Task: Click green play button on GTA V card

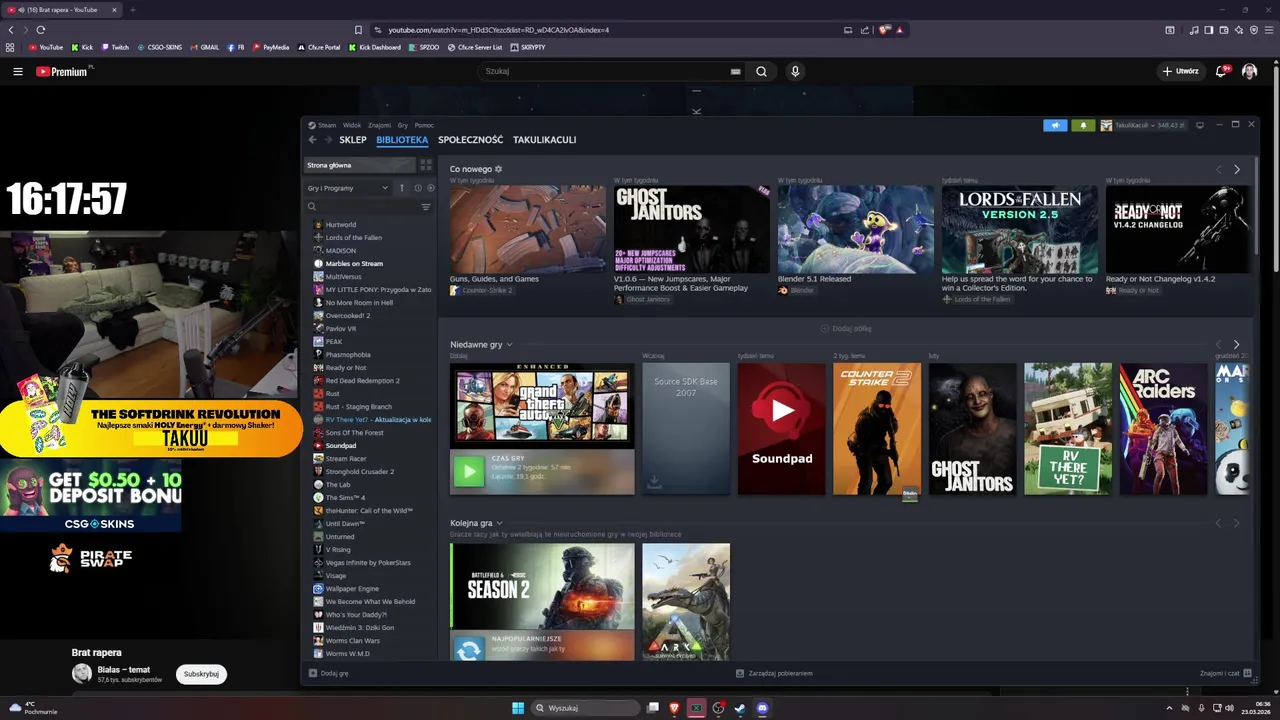Action: coord(468,471)
